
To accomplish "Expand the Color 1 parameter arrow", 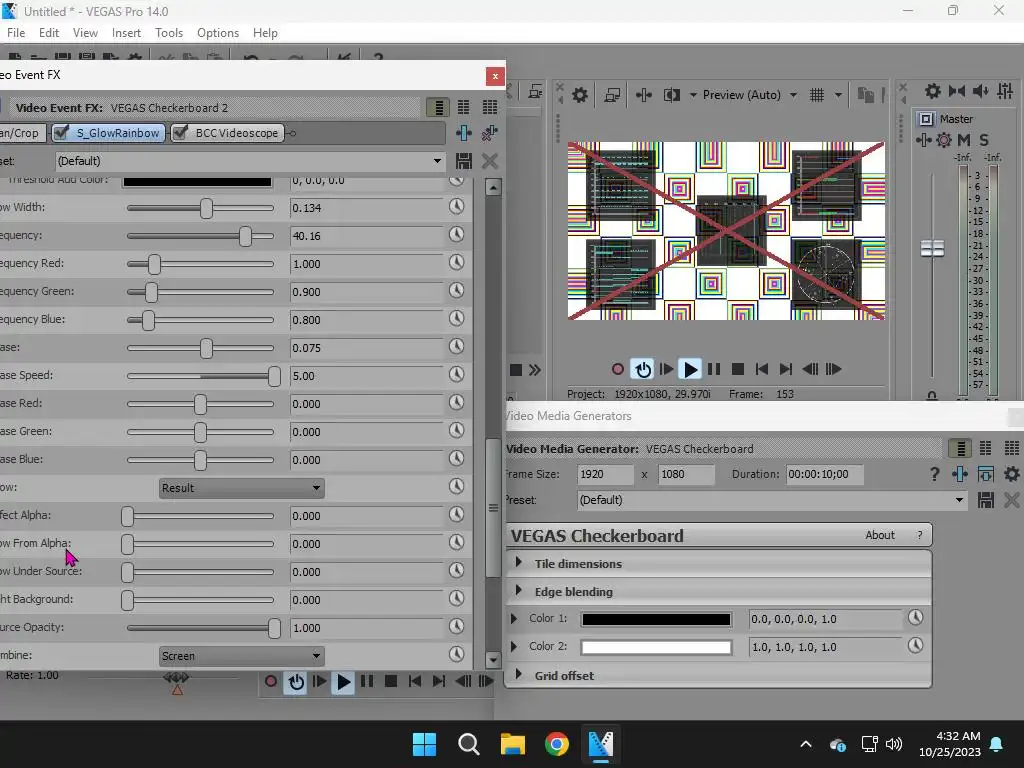I will point(513,618).
